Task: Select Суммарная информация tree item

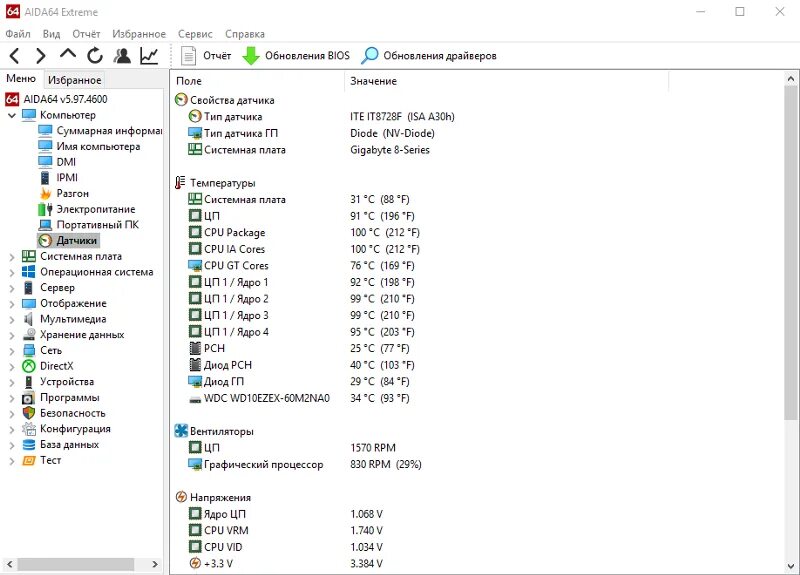Action: tap(109, 131)
